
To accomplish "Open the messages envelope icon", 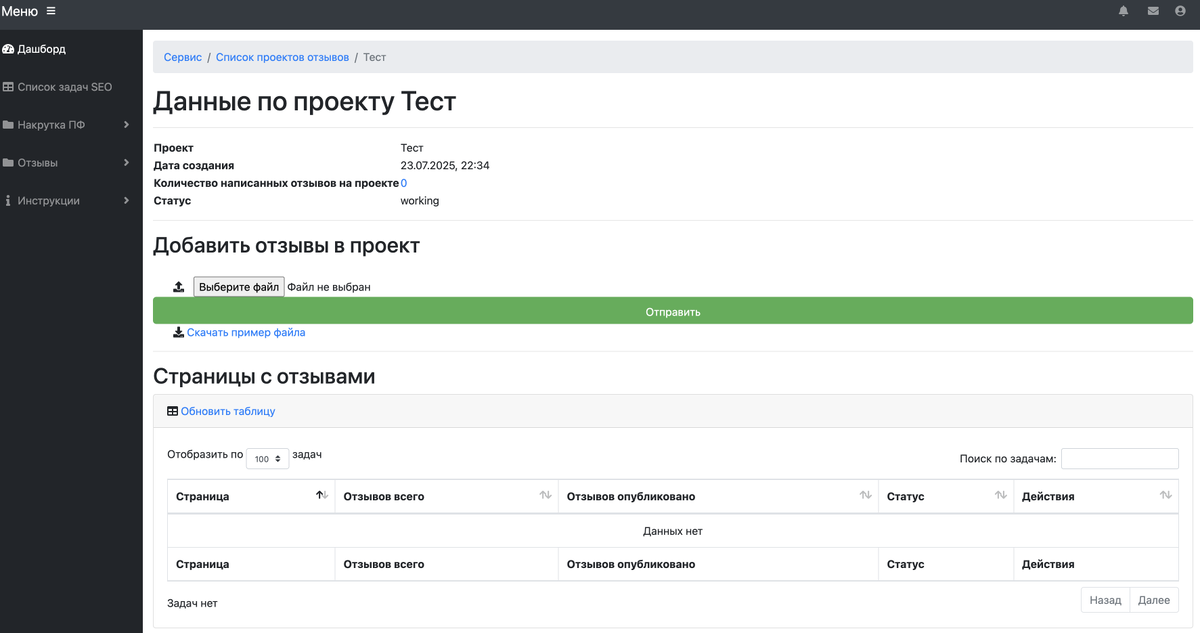I will (1152, 11).
